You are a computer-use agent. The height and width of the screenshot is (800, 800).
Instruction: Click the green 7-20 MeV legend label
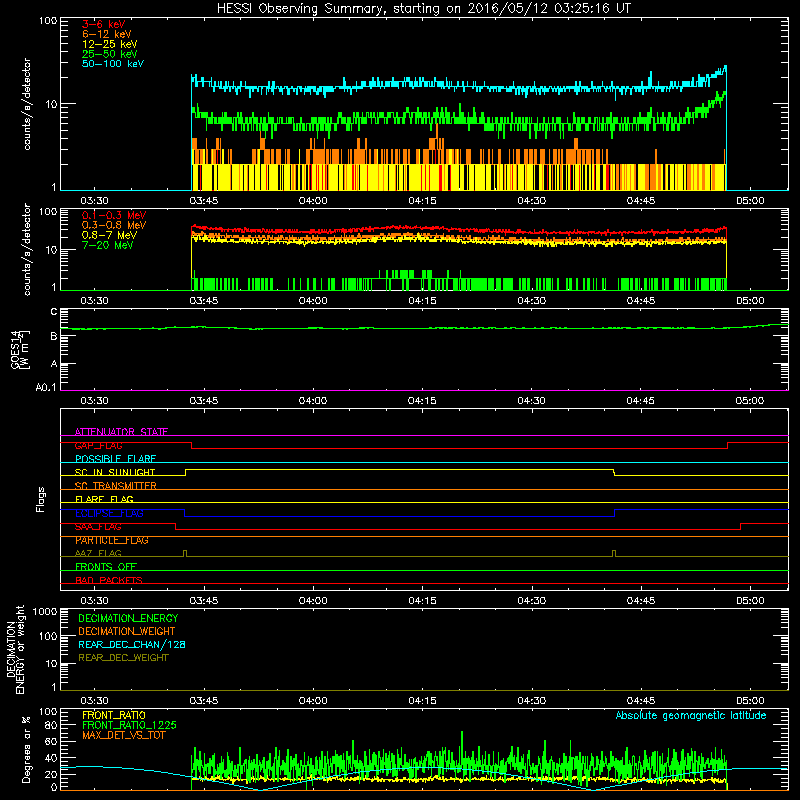click(108, 245)
